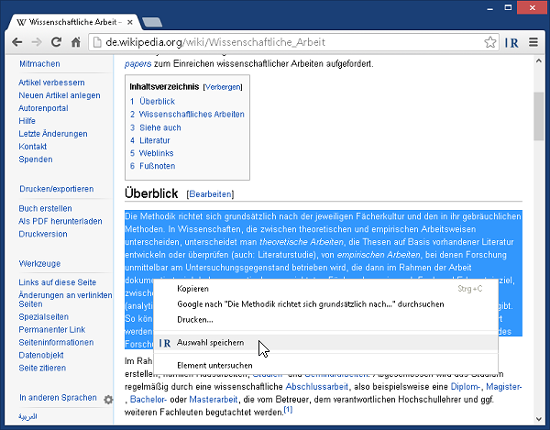Open Neuen Artikel anlegen link
This screenshot has height=430, width=550.
pos(59,95)
